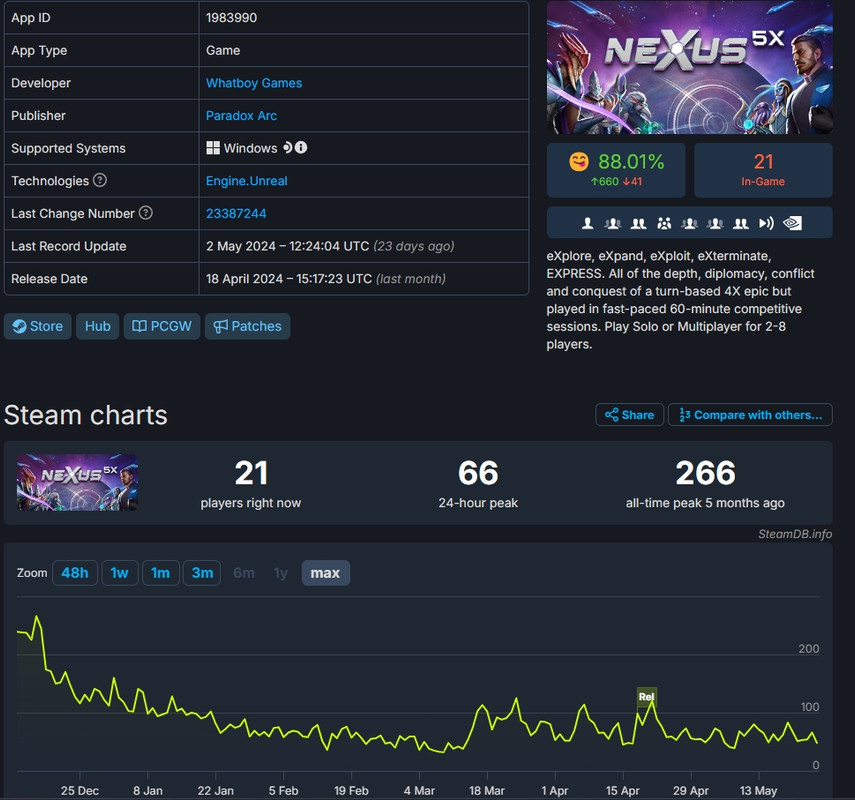
Task: Set chart zoom to 1w
Action: 119,573
